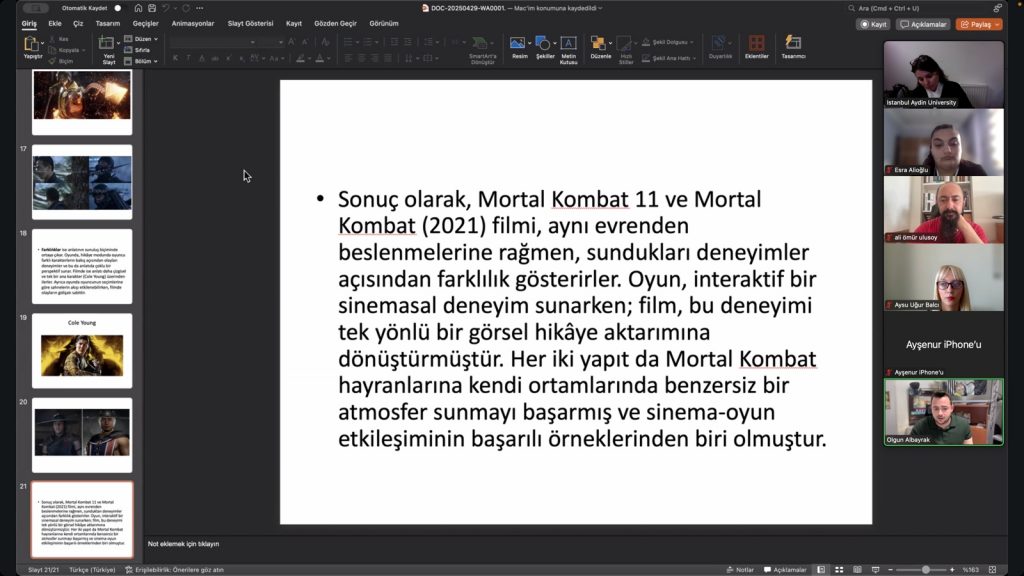Select slide 20 thumbnail
This screenshot has width=1024, height=576.
pyautogui.click(x=82, y=435)
